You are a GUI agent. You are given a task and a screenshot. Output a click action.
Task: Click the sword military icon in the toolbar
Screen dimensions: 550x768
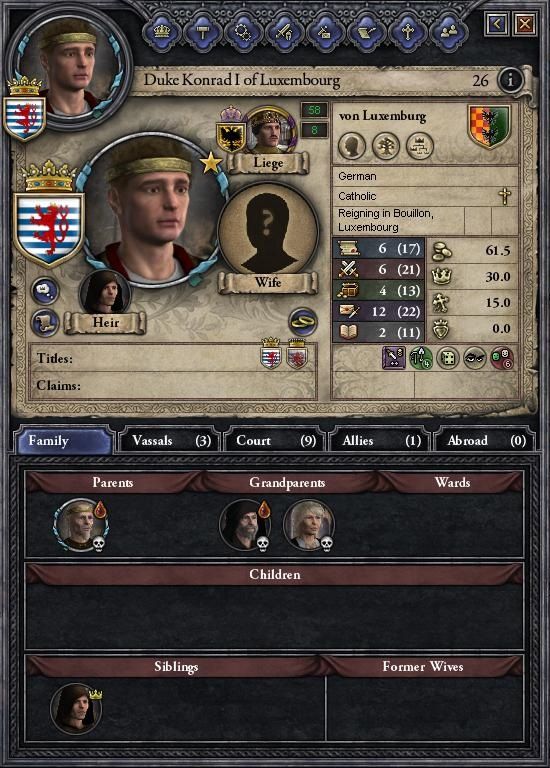tap(285, 32)
